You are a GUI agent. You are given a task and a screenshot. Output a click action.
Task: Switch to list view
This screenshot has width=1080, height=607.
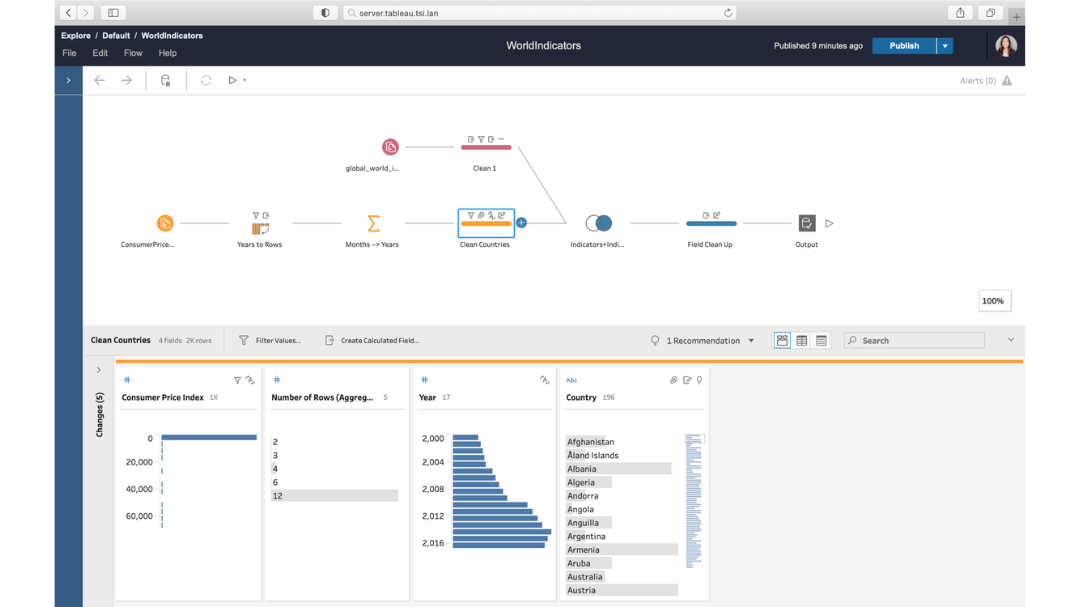pyautogui.click(x=821, y=340)
